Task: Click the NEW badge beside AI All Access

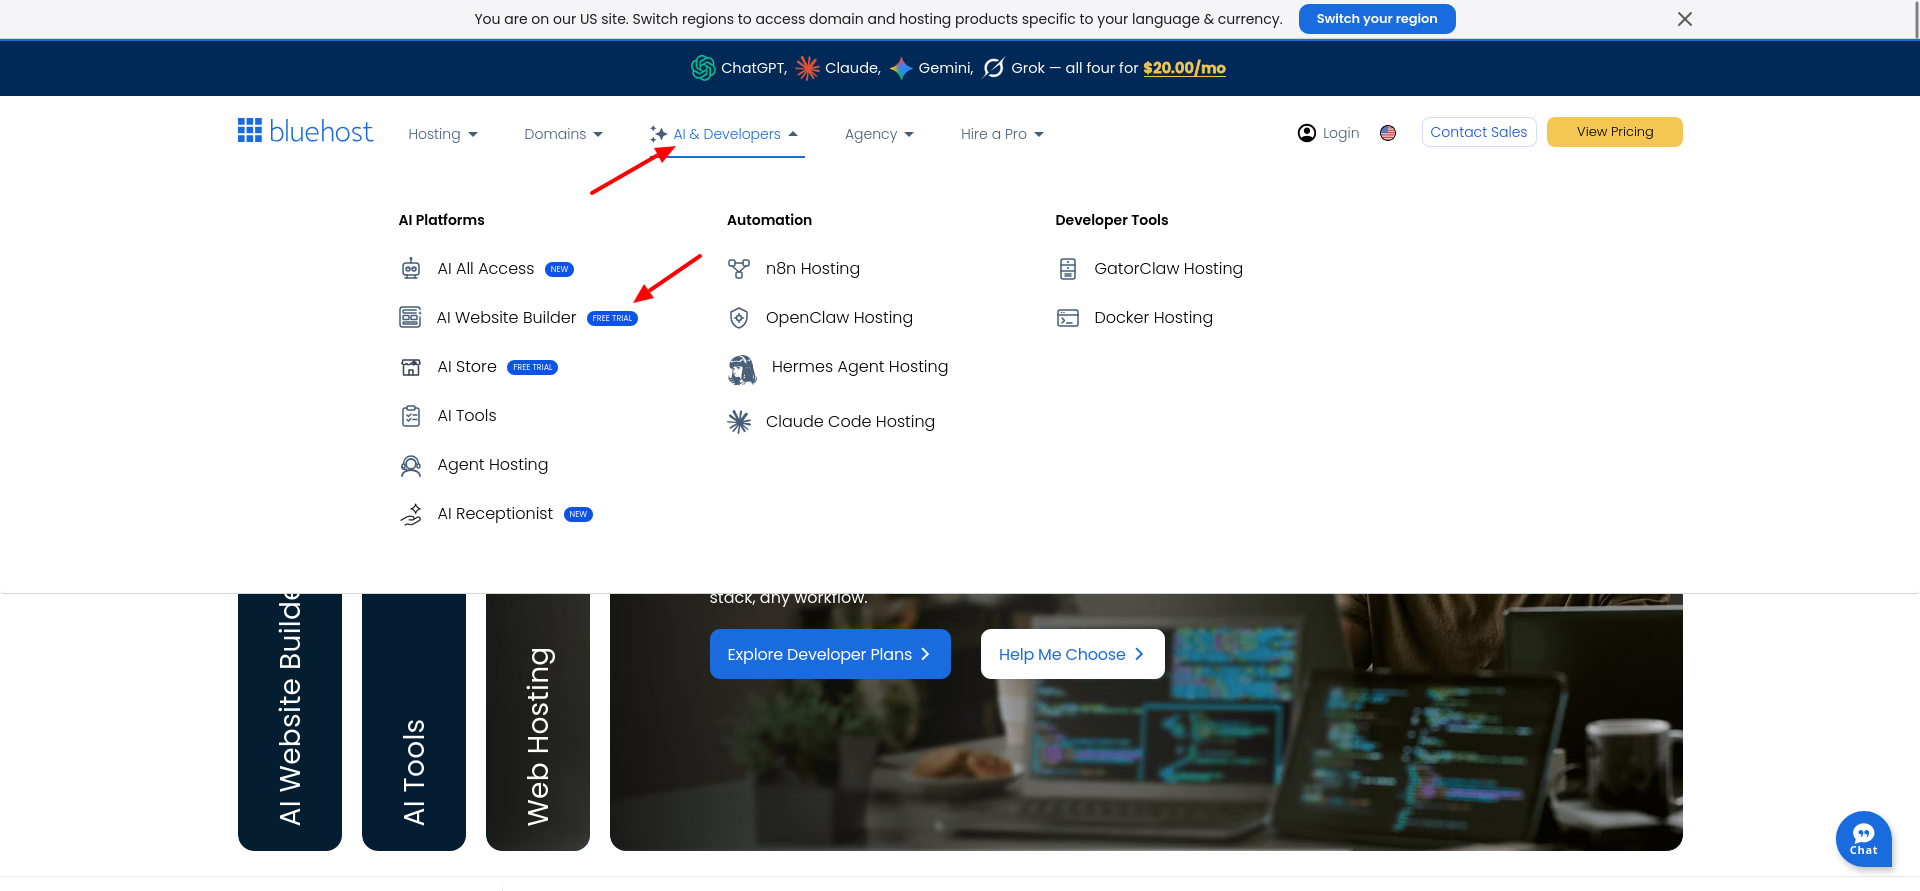Action: coord(559,269)
